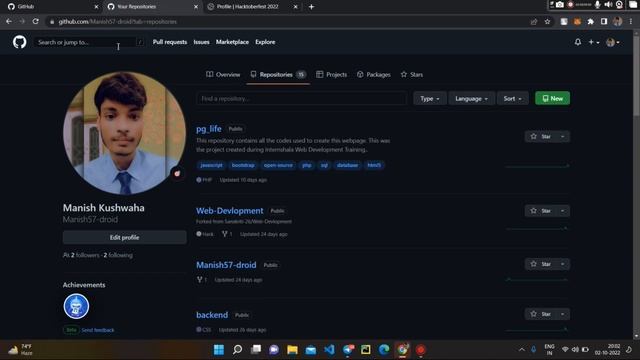This screenshot has width=640, height=360.
Task: Expand star list dropdown for Manish57-droid
Action: [x=563, y=264]
